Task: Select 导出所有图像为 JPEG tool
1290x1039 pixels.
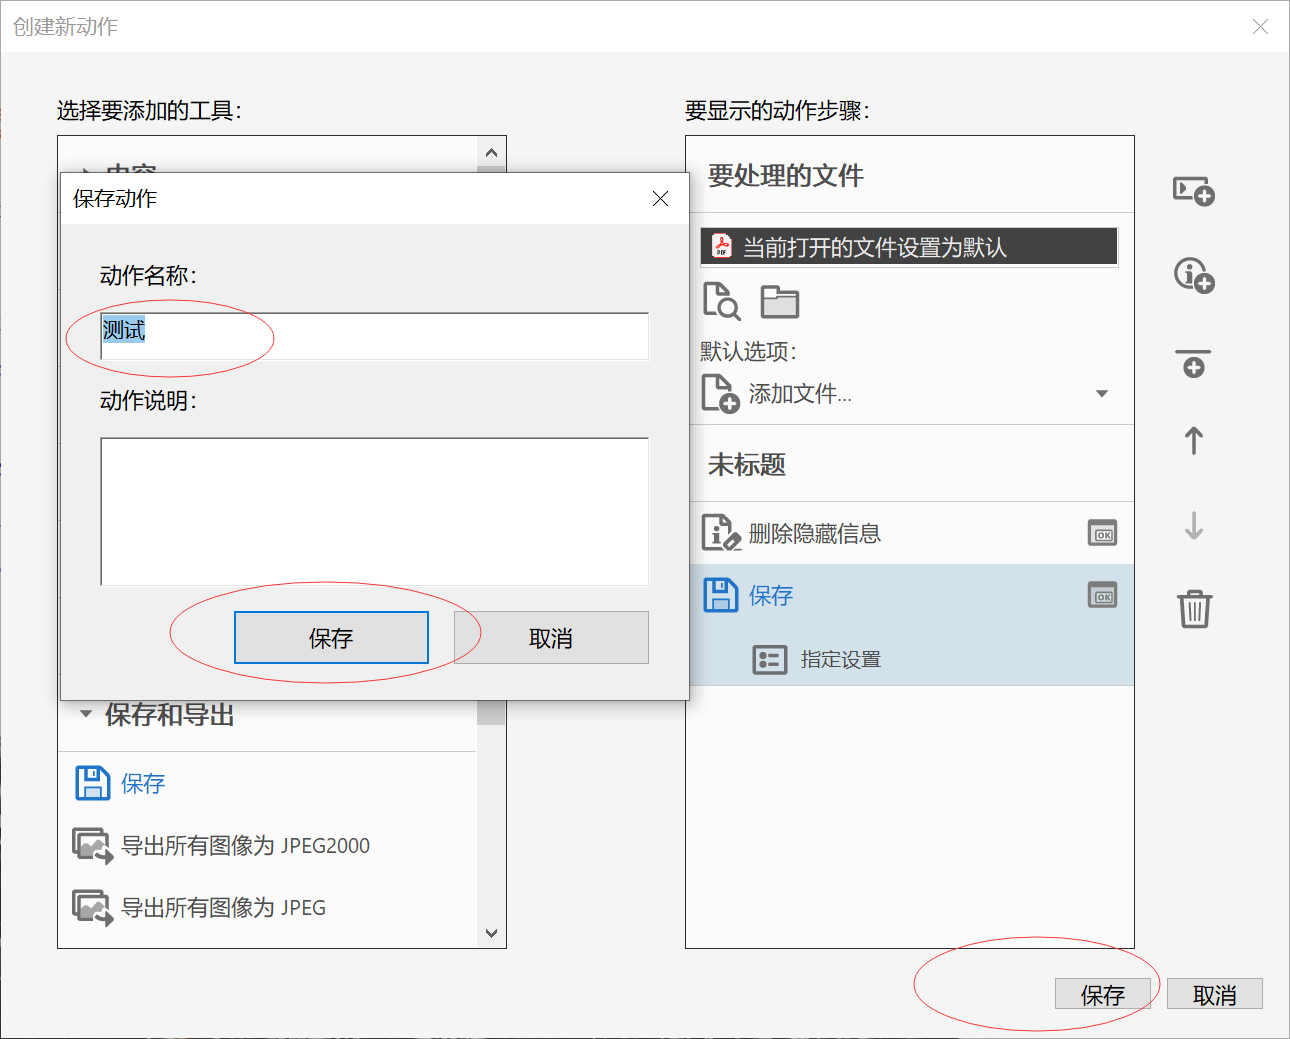Action: [223, 907]
